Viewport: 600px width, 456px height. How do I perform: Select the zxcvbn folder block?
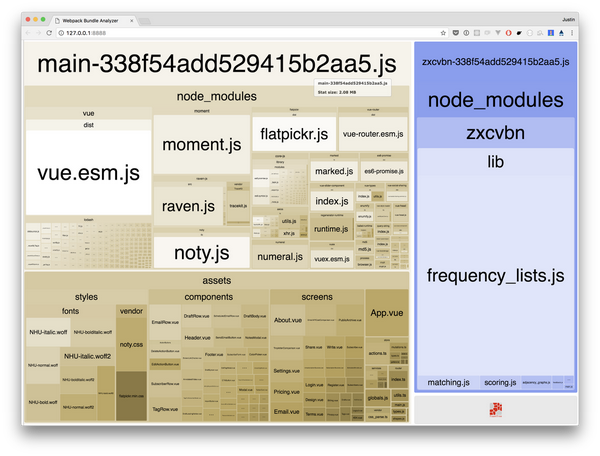pos(496,133)
